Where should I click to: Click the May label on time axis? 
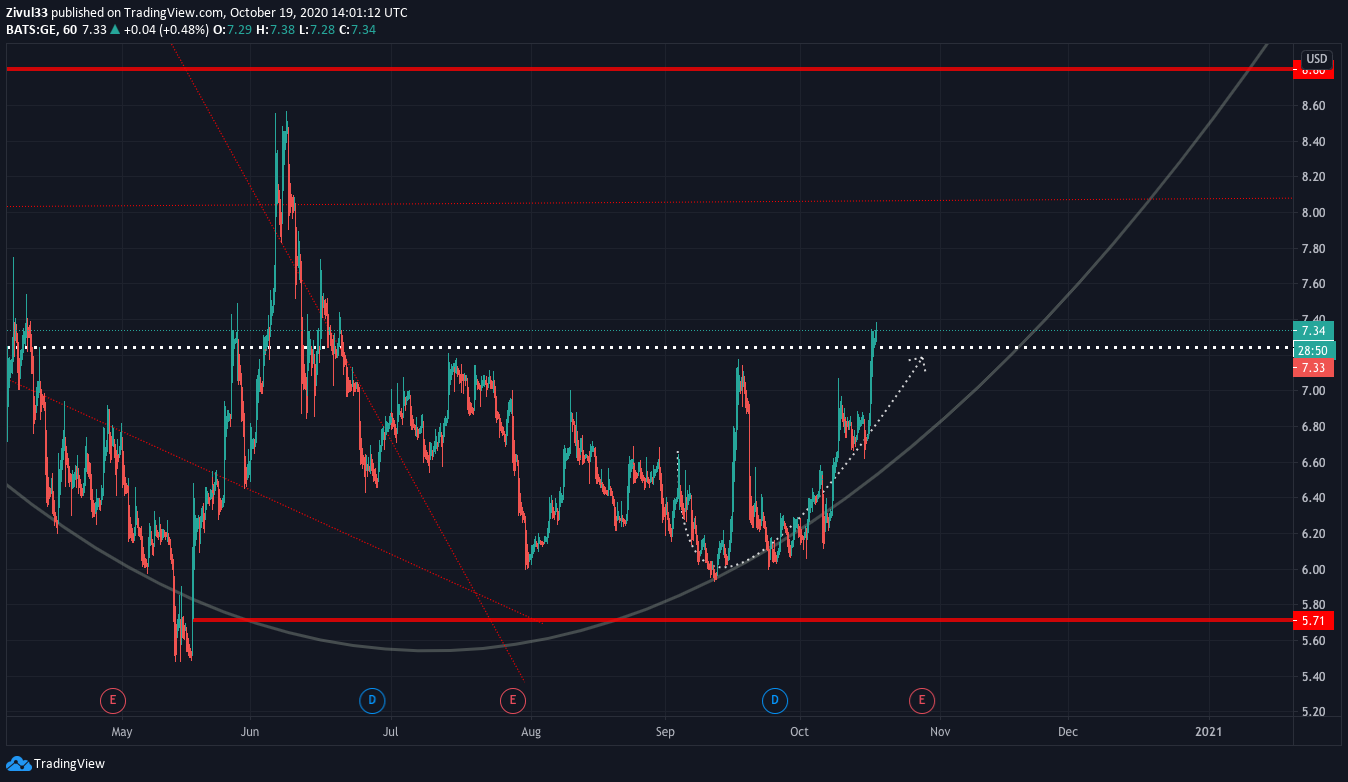(x=122, y=731)
